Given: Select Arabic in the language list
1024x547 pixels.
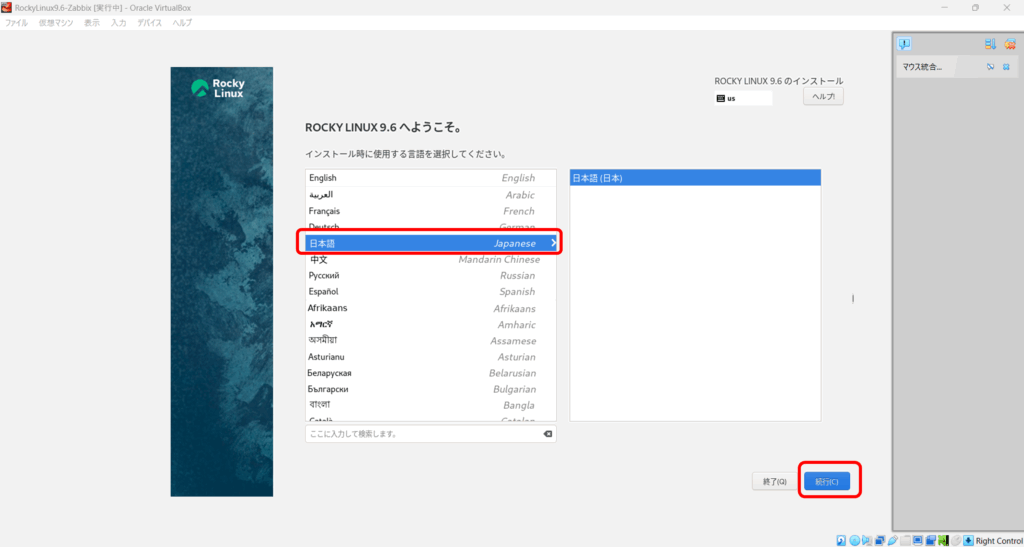Looking at the screenshot, I should click(430, 195).
